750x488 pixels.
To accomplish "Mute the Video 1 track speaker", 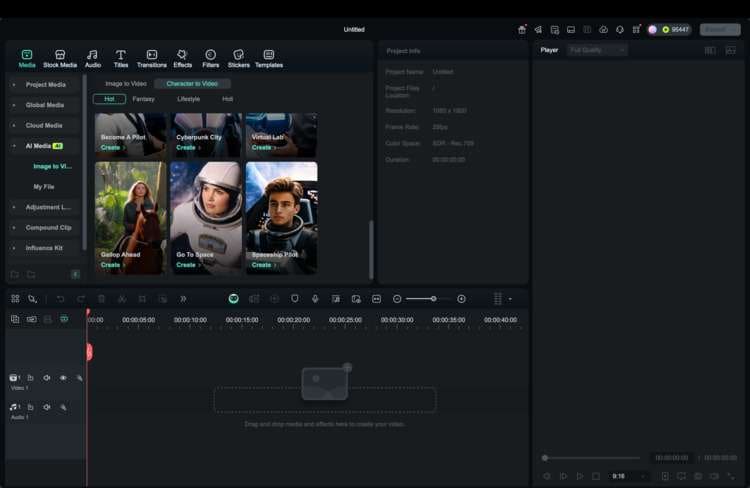I will tap(46, 378).
